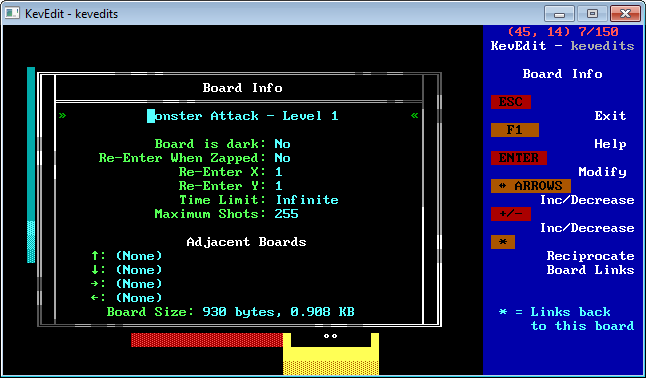The width and height of the screenshot is (646, 378).
Task: Select the Time Limit Infinite value
Action: [307, 200]
